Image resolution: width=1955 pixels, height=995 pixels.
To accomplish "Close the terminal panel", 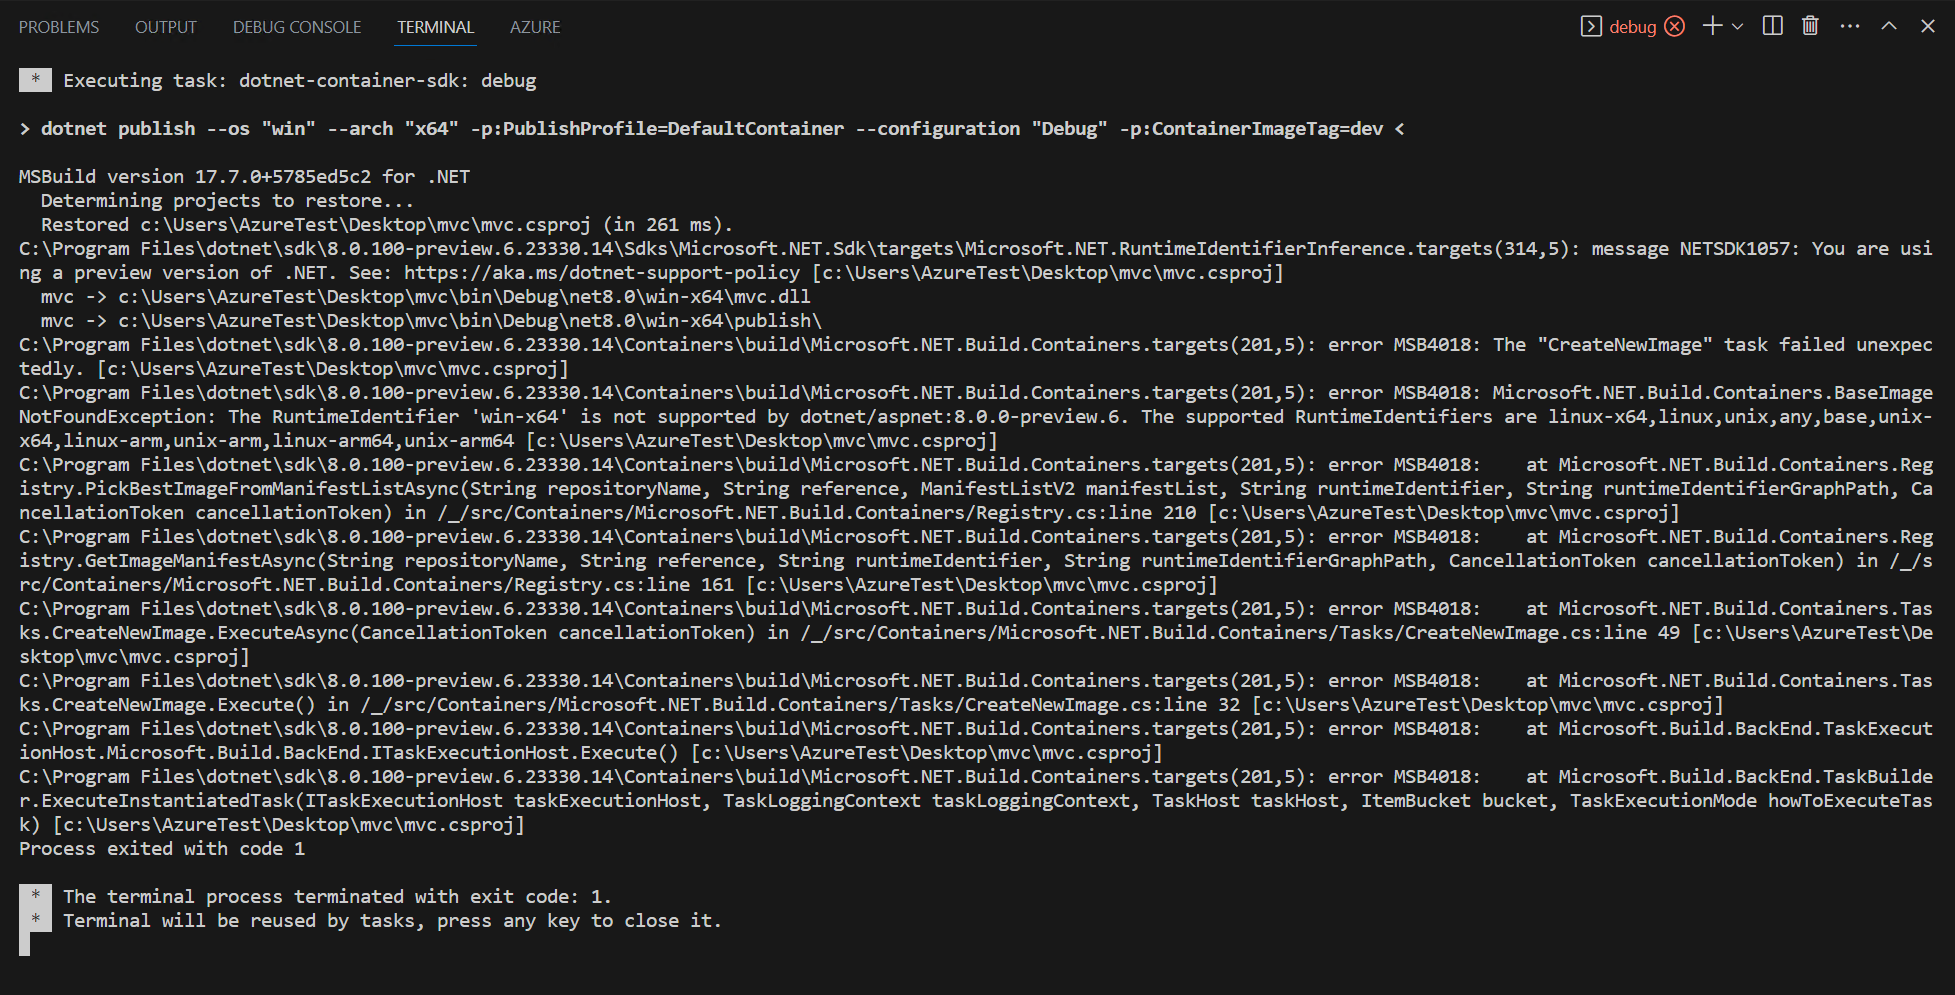I will [1928, 25].
